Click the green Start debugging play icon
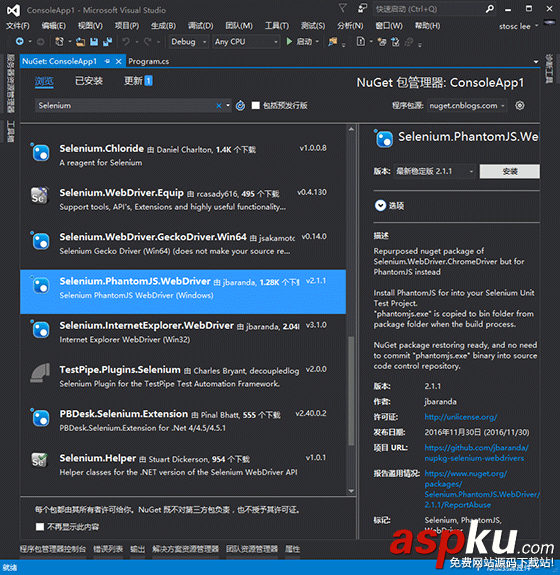Image resolution: width=560 pixels, height=575 pixels. pos(289,42)
